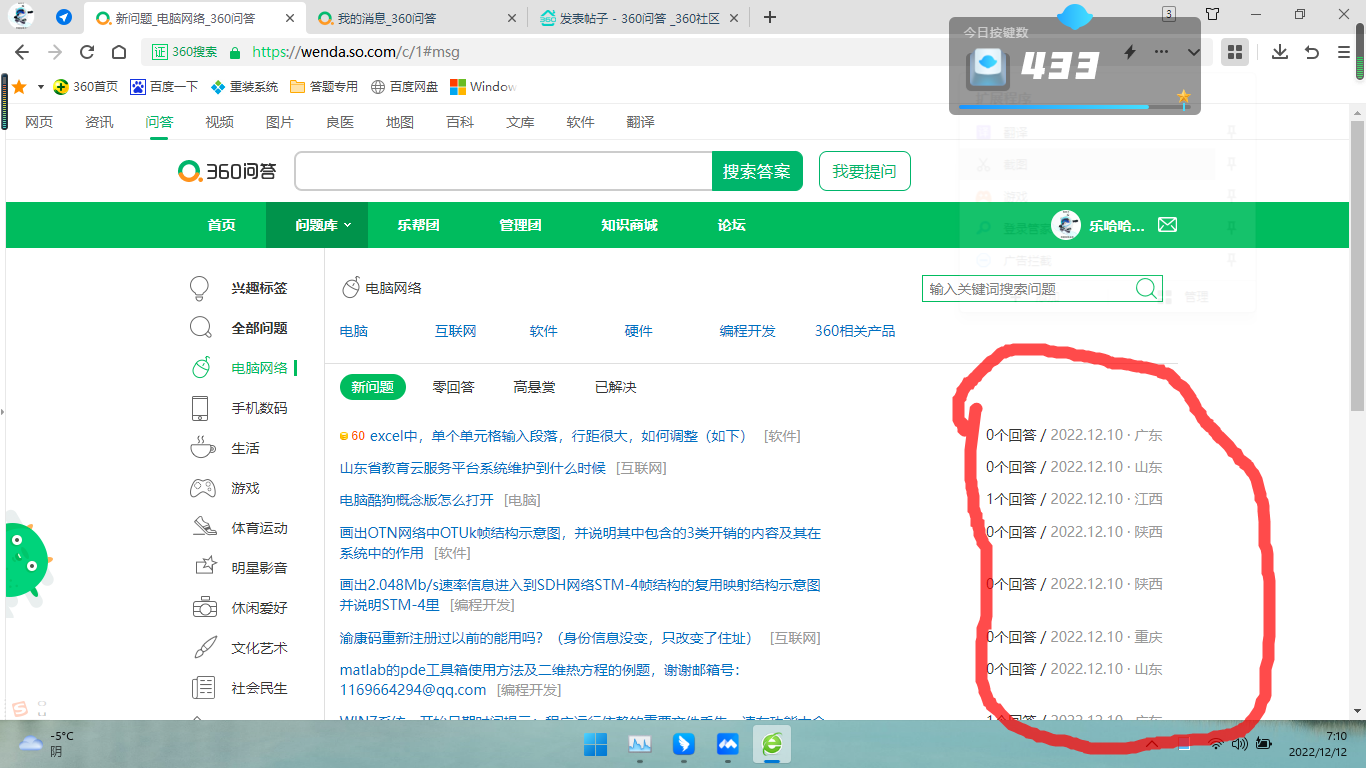
Task: Open the excel 行距 question
Action: pyautogui.click(x=558, y=436)
